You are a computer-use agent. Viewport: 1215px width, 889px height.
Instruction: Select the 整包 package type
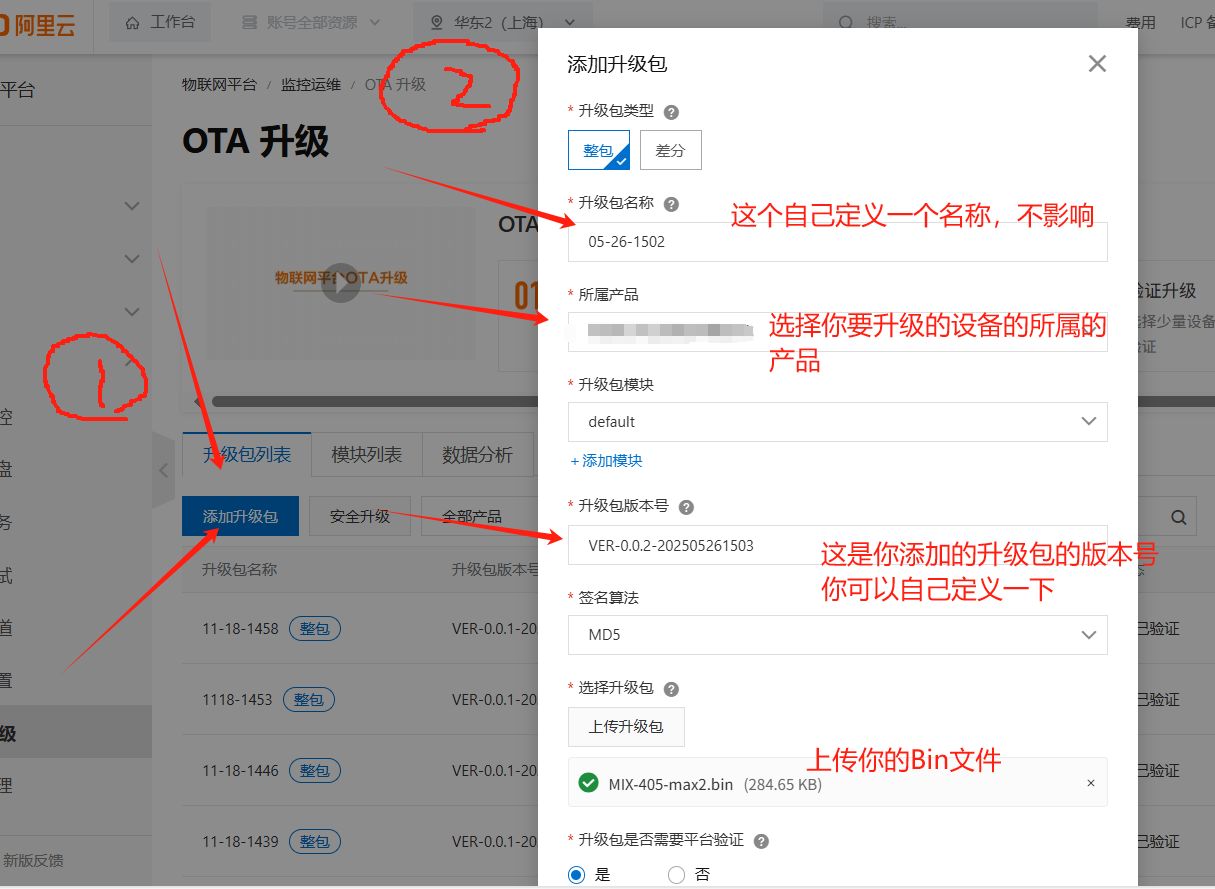pyautogui.click(x=599, y=150)
